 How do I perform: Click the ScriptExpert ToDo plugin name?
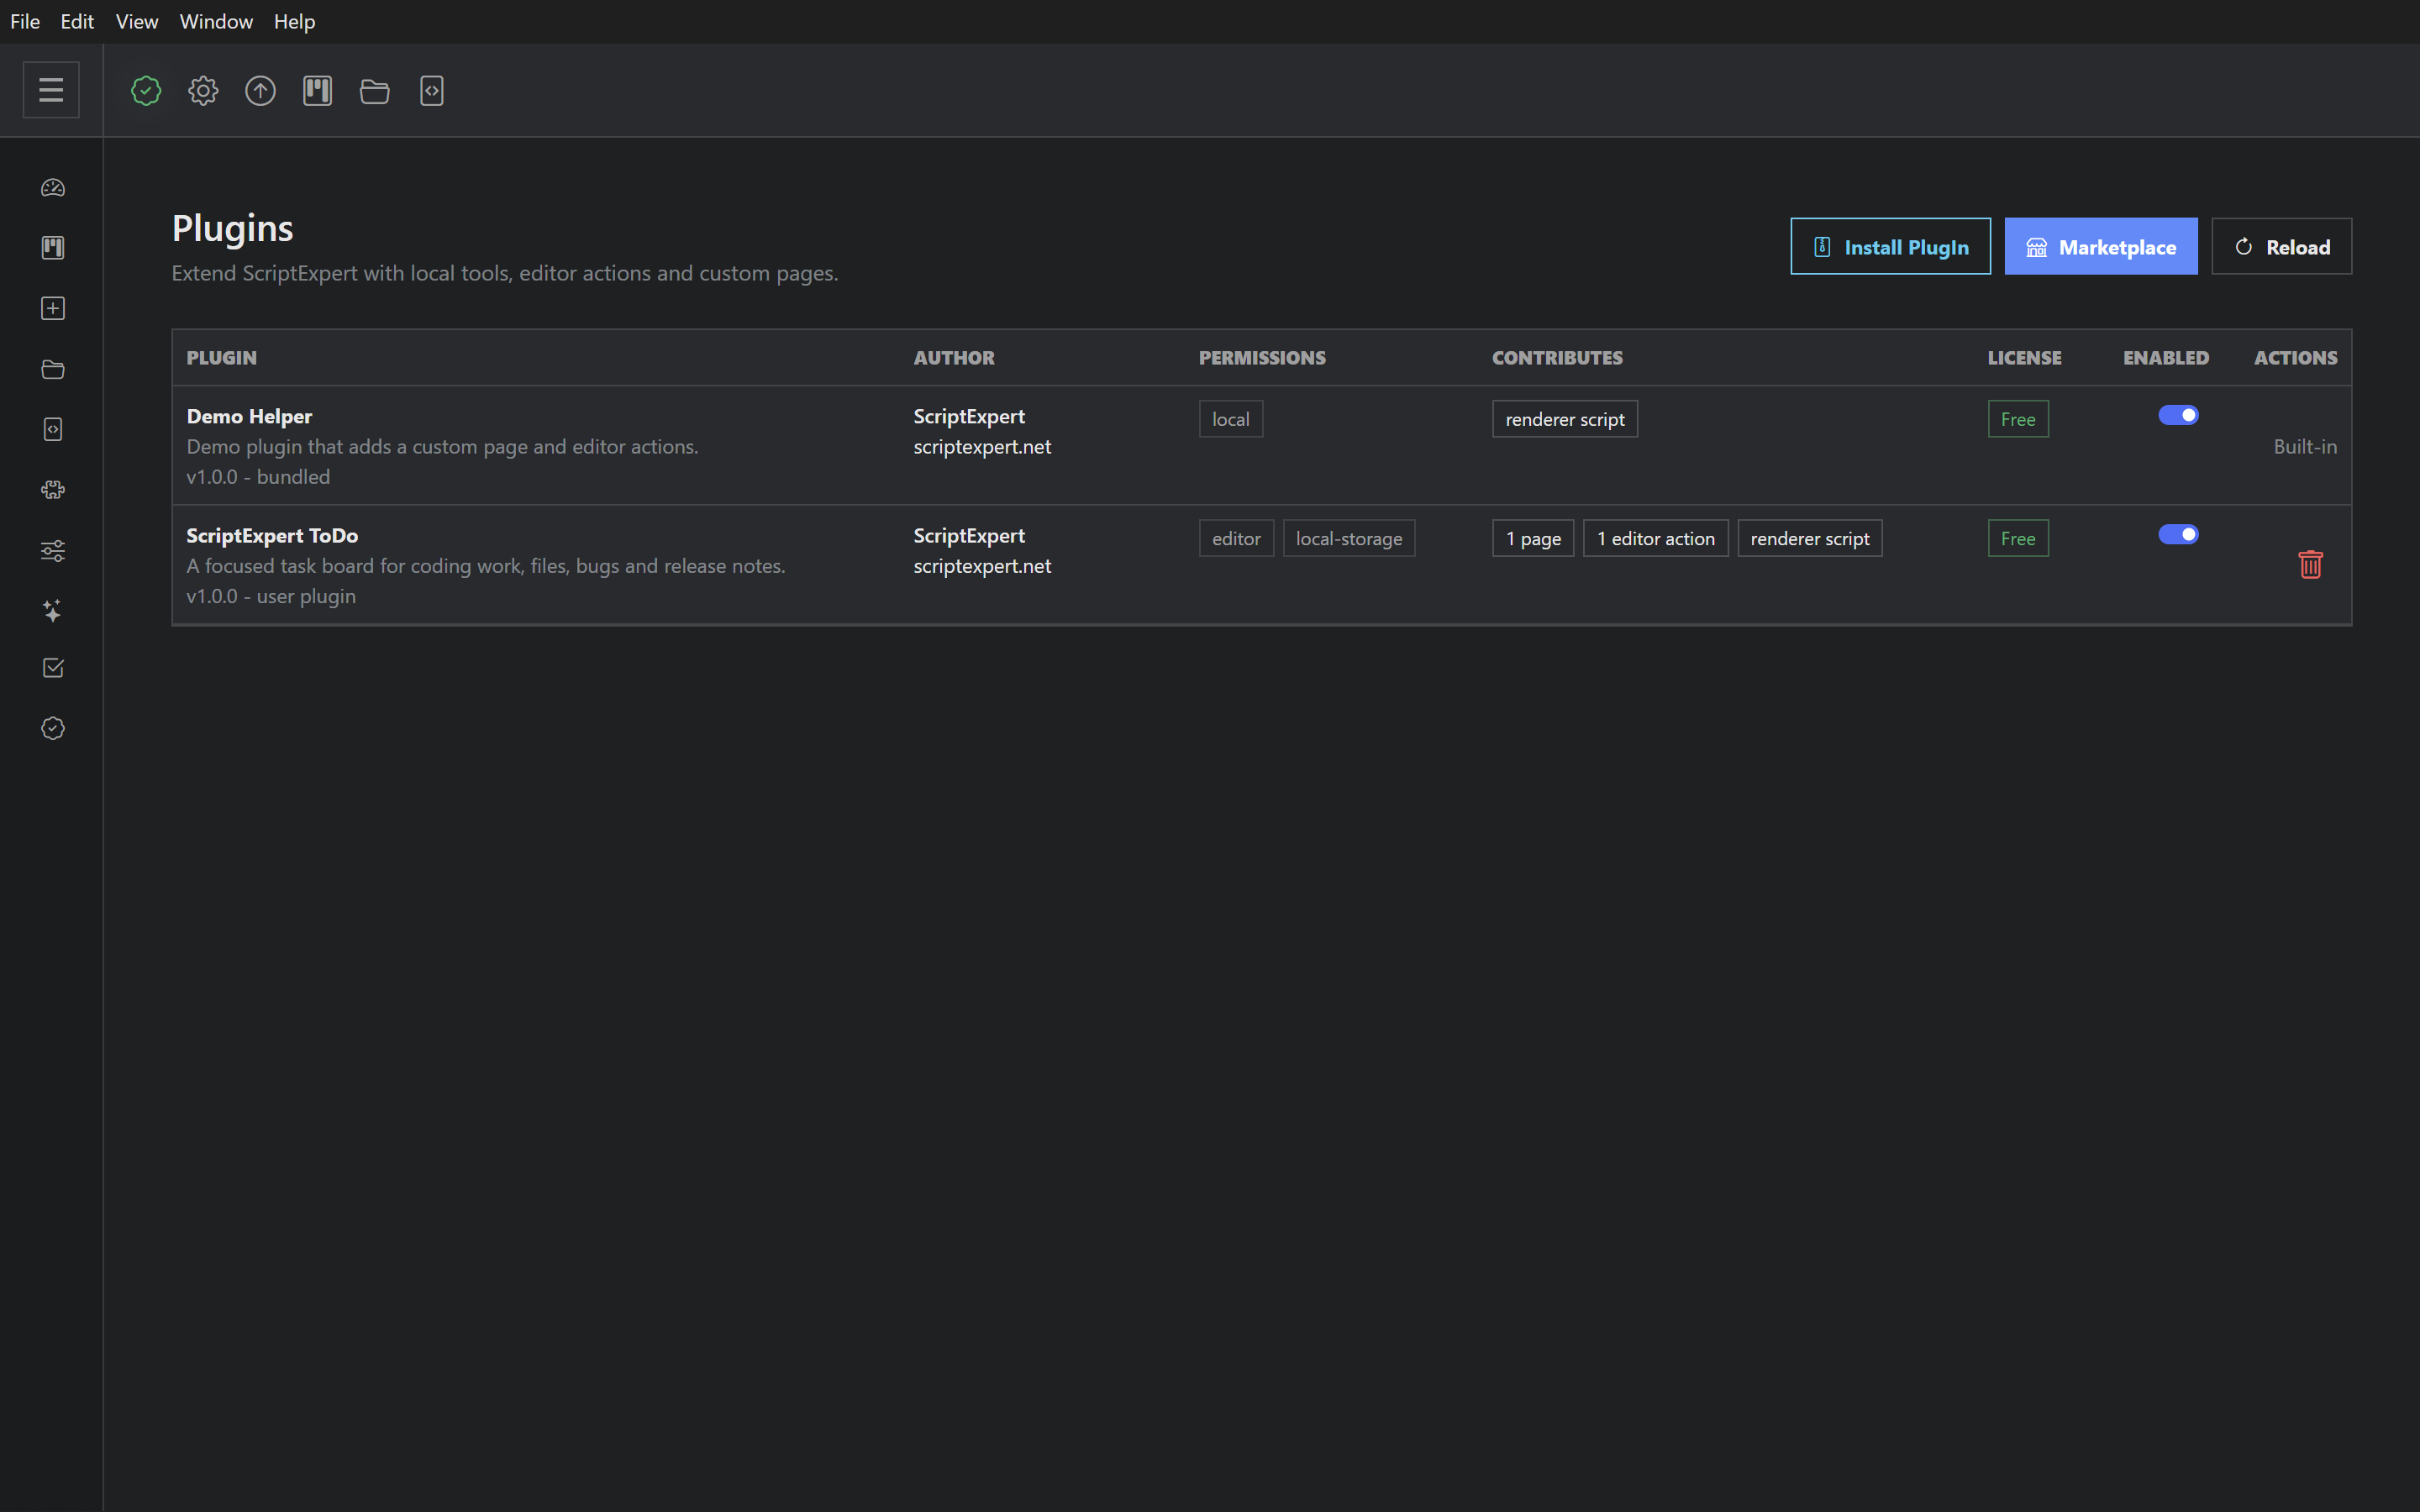point(272,536)
